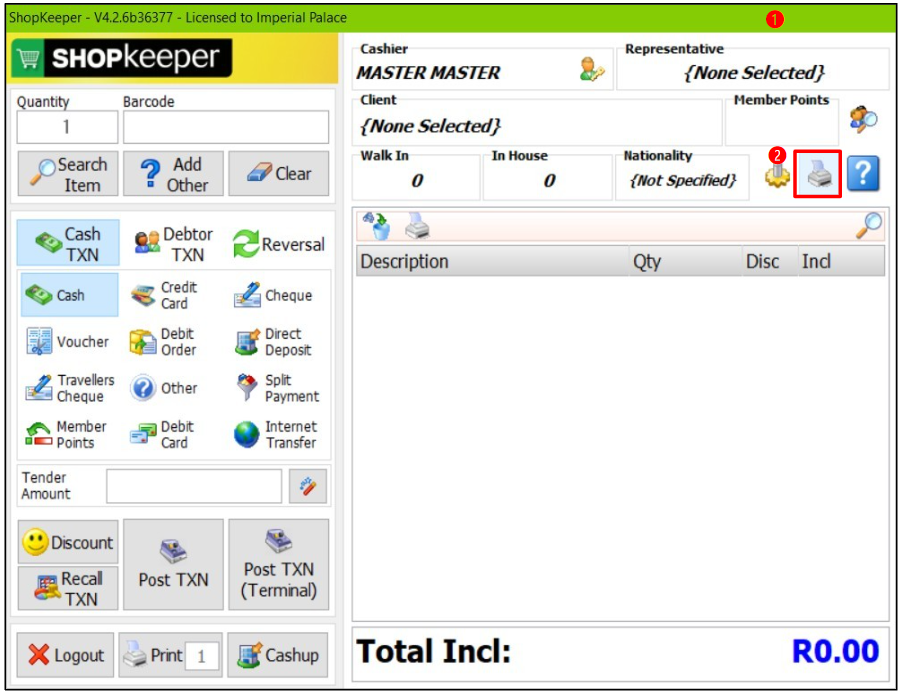Click the Barcode input field
The height and width of the screenshot is (694, 901).
pos(226,127)
